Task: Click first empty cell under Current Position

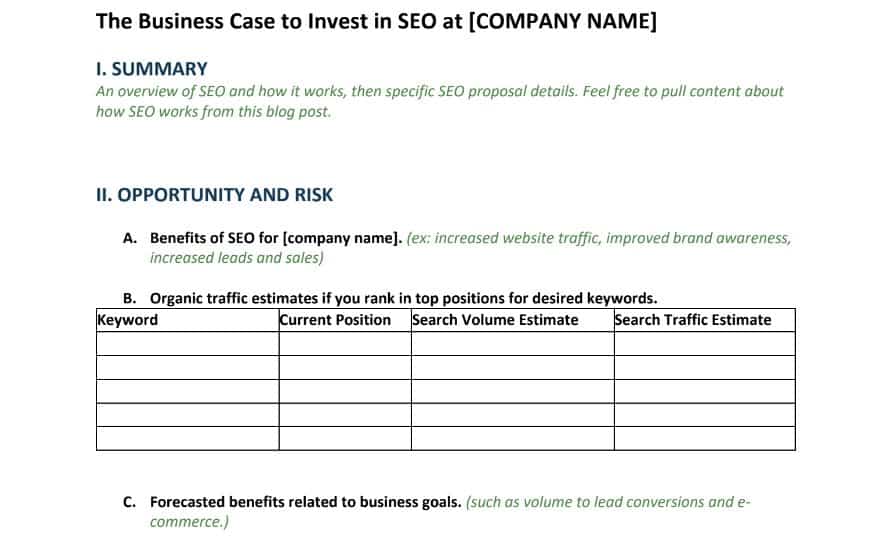Action: tap(345, 344)
